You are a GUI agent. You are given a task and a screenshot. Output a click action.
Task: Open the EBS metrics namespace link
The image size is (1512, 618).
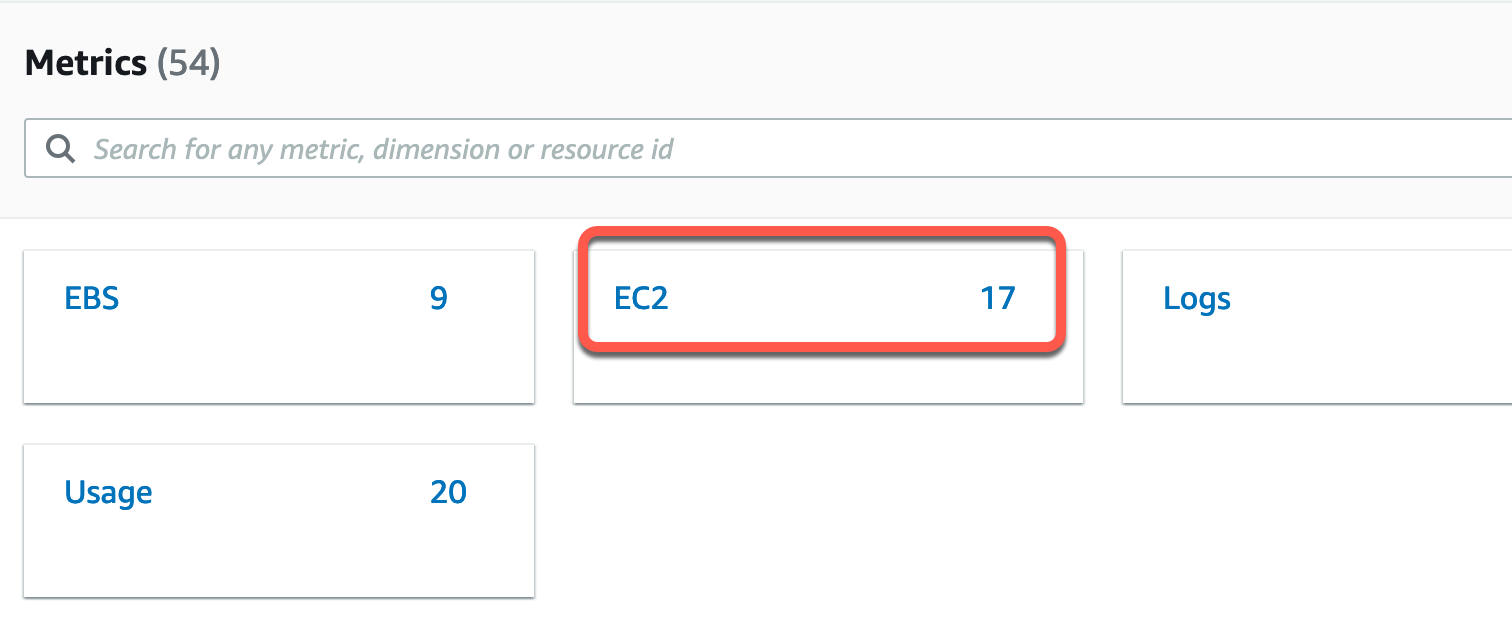coord(92,298)
